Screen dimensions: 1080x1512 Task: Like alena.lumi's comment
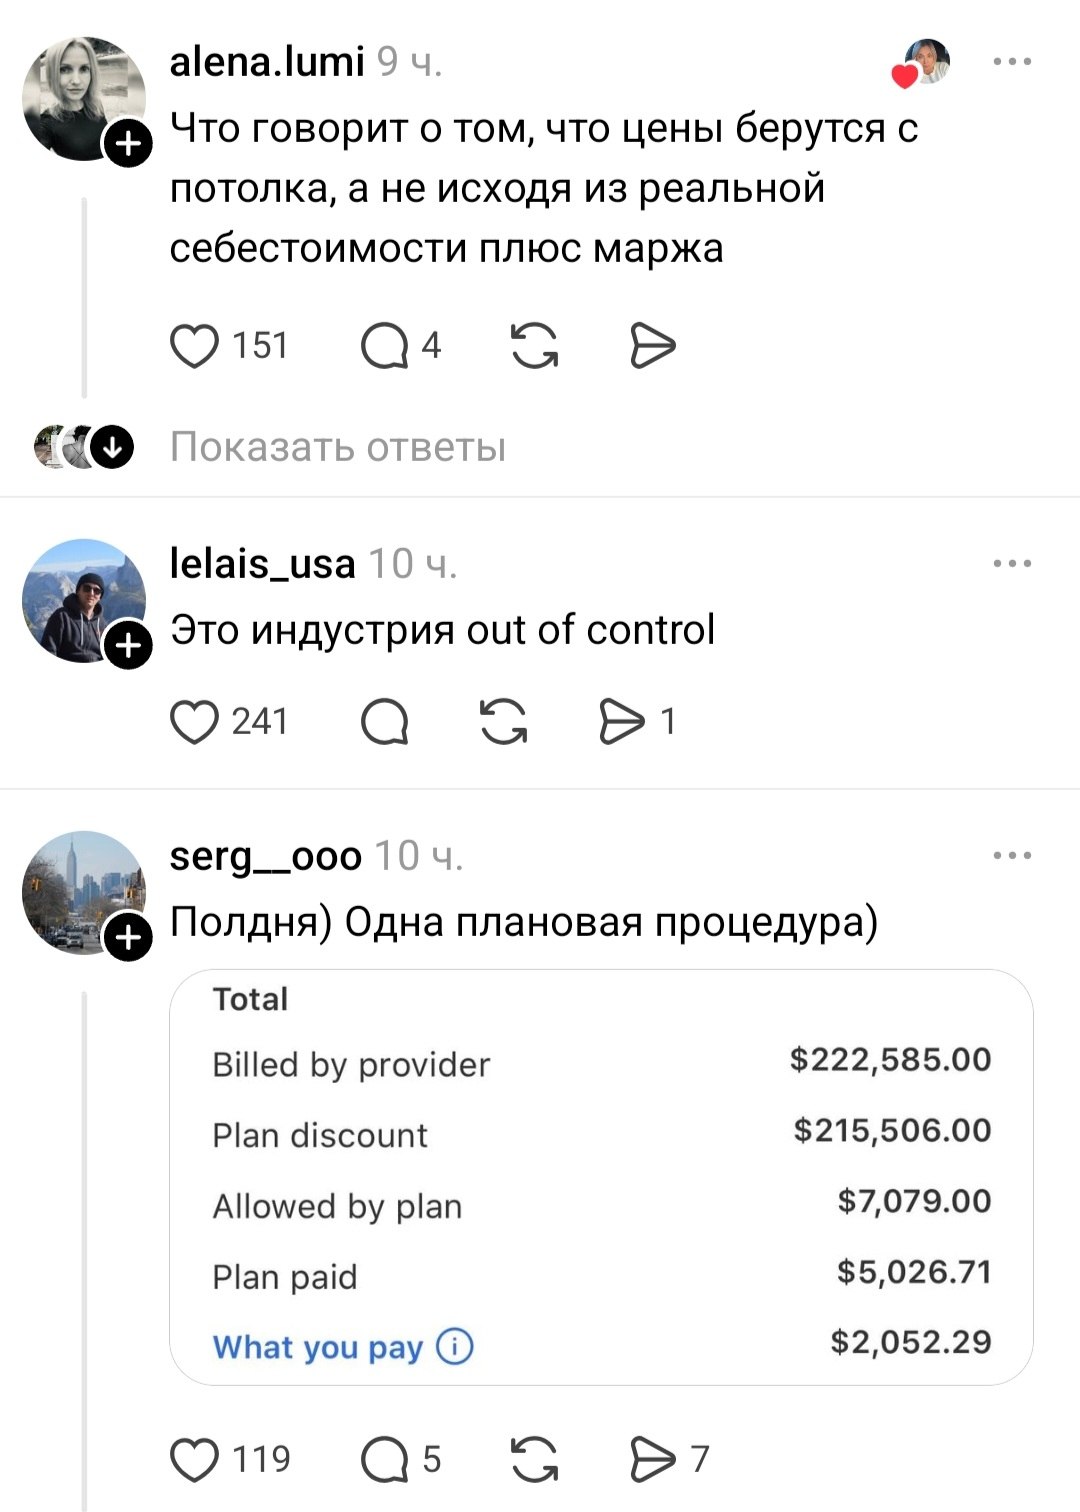(195, 346)
